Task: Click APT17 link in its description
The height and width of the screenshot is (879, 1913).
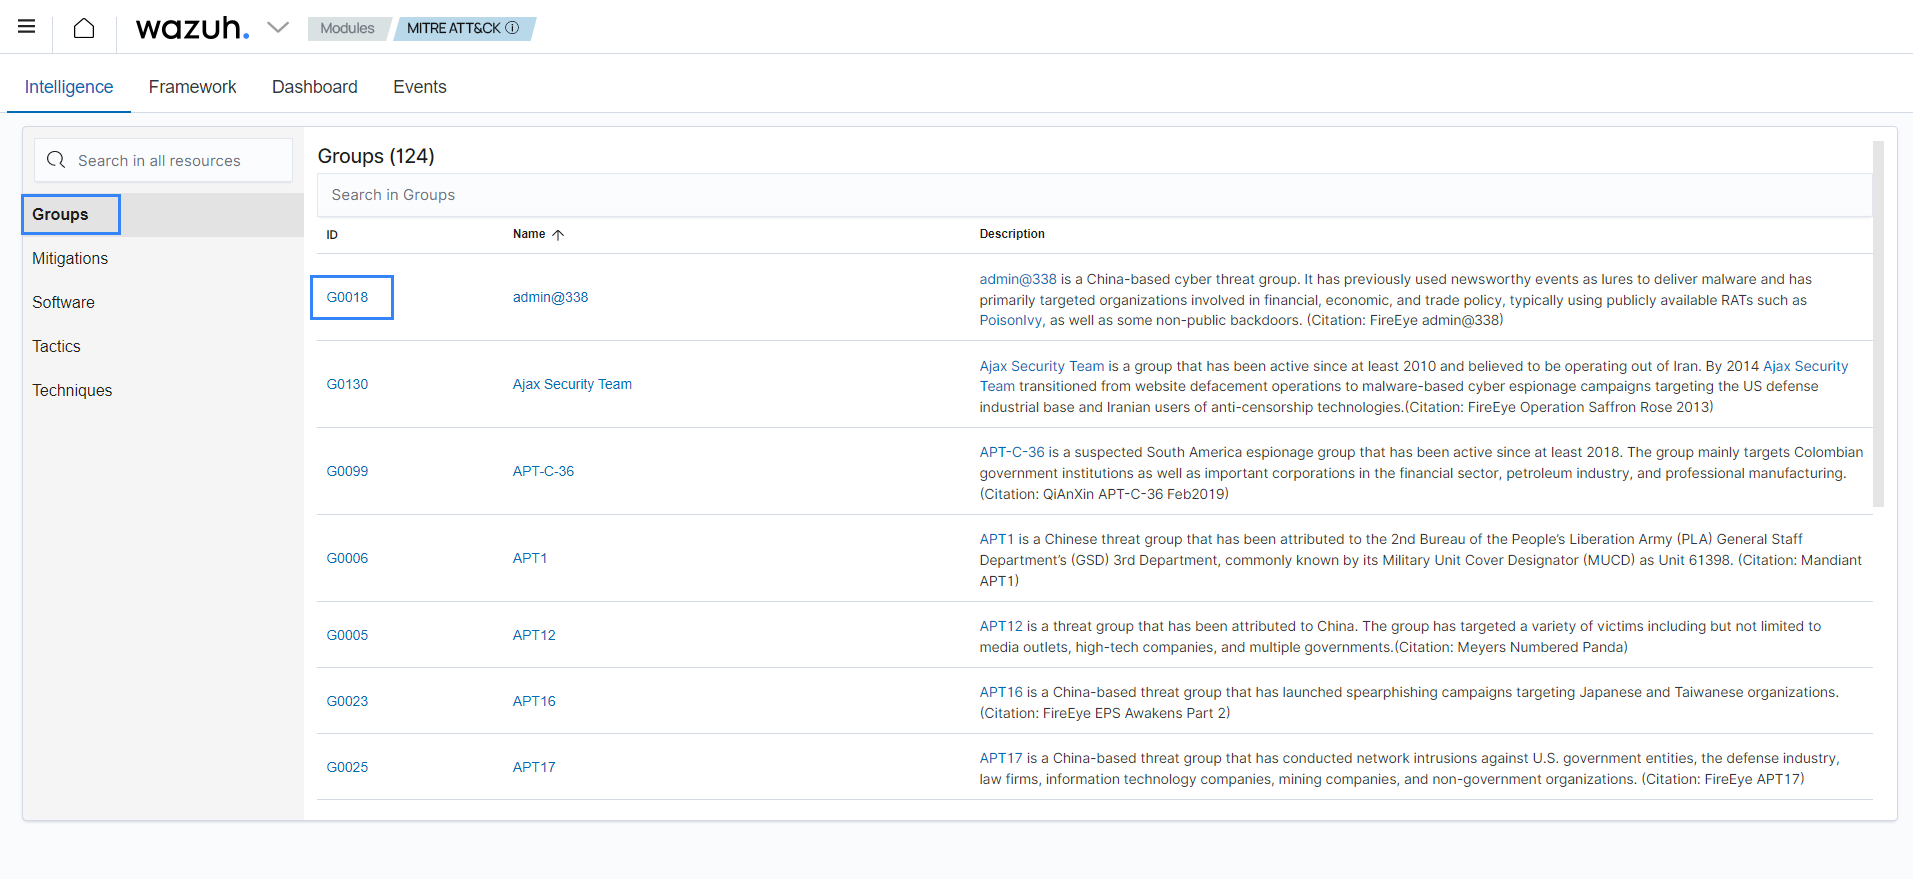Action: (1001, 758)
